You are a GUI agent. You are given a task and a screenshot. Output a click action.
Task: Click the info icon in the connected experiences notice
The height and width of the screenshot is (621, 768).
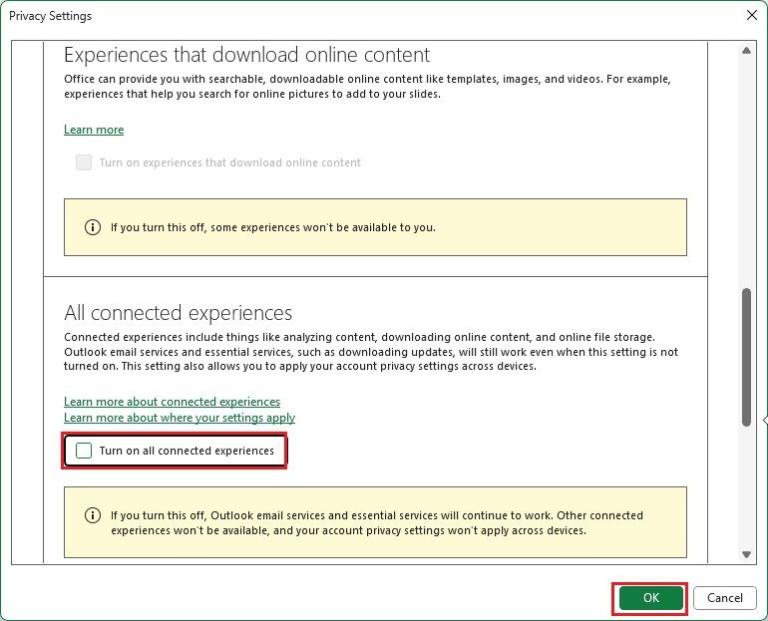pos(93,516)
